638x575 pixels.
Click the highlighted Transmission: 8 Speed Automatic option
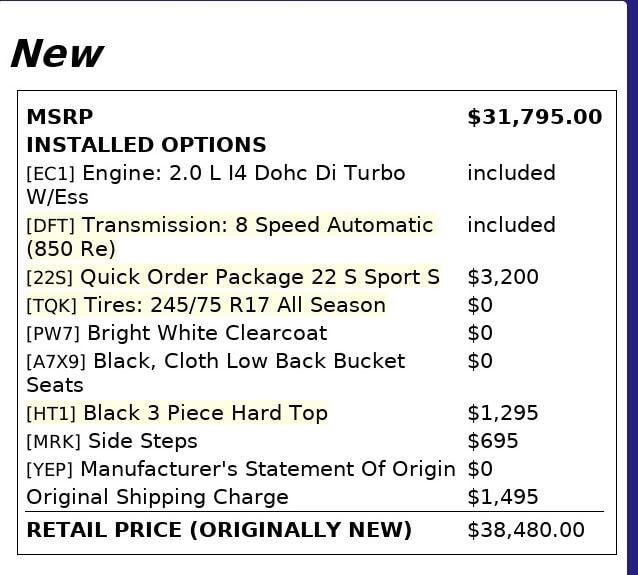point(257,225)
